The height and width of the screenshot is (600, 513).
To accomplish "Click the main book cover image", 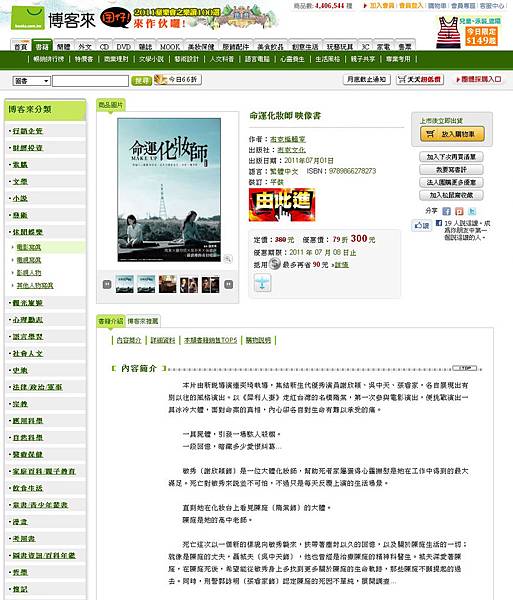I will click(x=169, y=190).
